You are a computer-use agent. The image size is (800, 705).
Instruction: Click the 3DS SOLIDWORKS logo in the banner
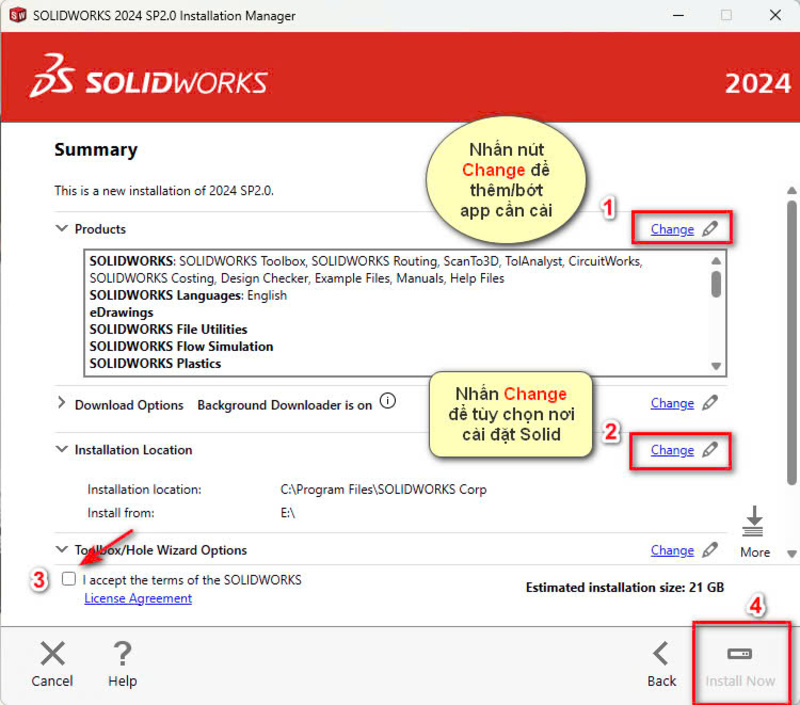click(x=149, y=77)
